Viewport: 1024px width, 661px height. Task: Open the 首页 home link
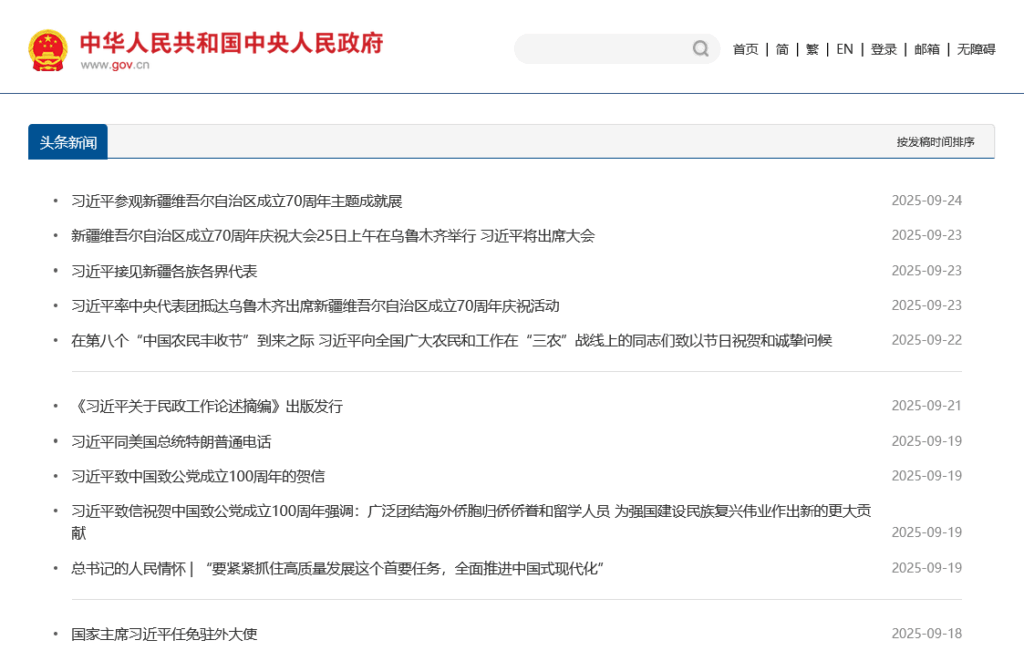pos(745,49)
